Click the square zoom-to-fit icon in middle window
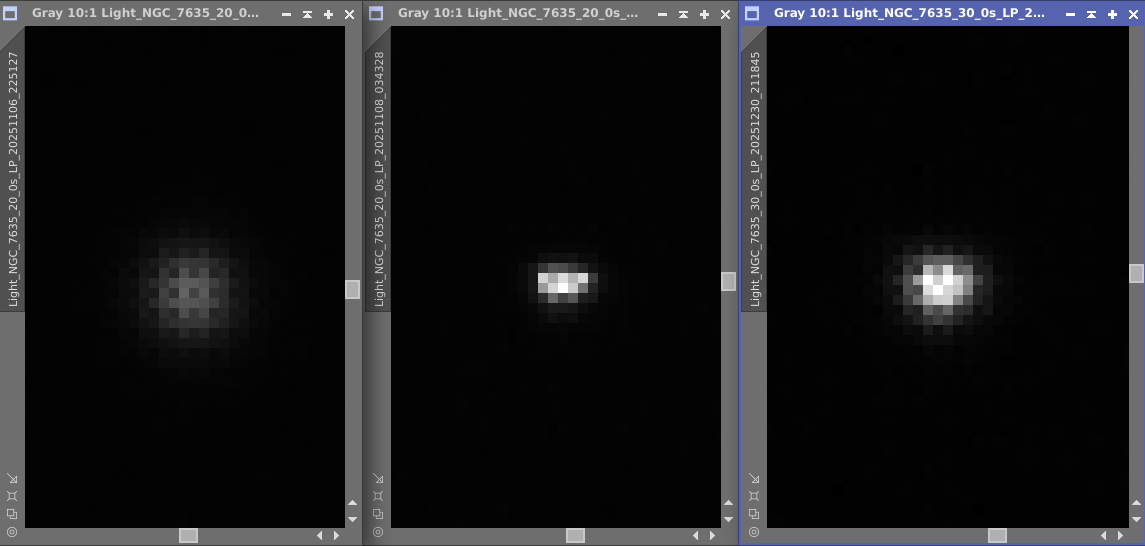The width and height of the screenshot is (1145, 546). click(x=378, y=496)
